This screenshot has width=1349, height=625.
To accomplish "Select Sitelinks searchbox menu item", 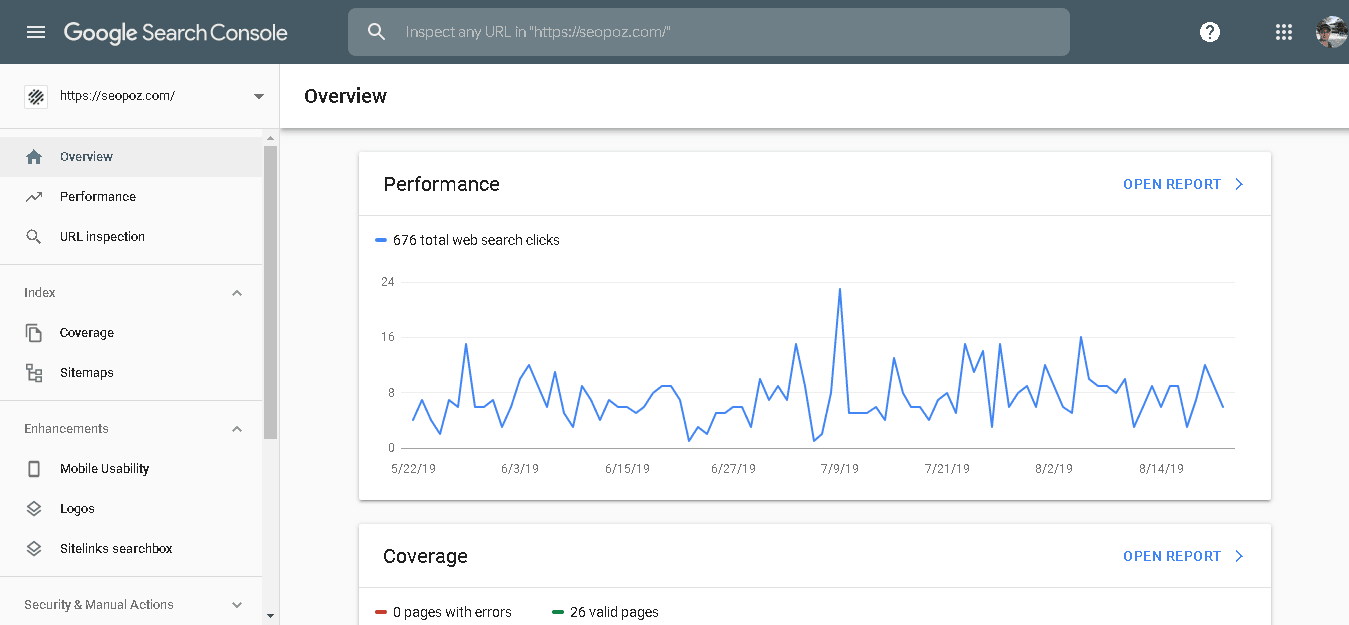I will coord(116,549).
